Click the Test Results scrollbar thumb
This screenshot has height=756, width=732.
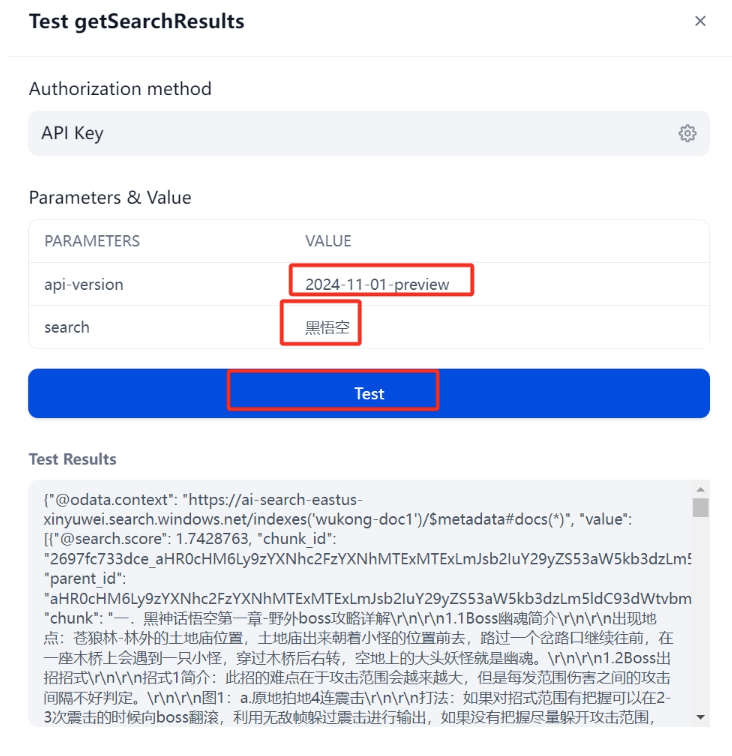pyautogui.click(x=701, y=507)
